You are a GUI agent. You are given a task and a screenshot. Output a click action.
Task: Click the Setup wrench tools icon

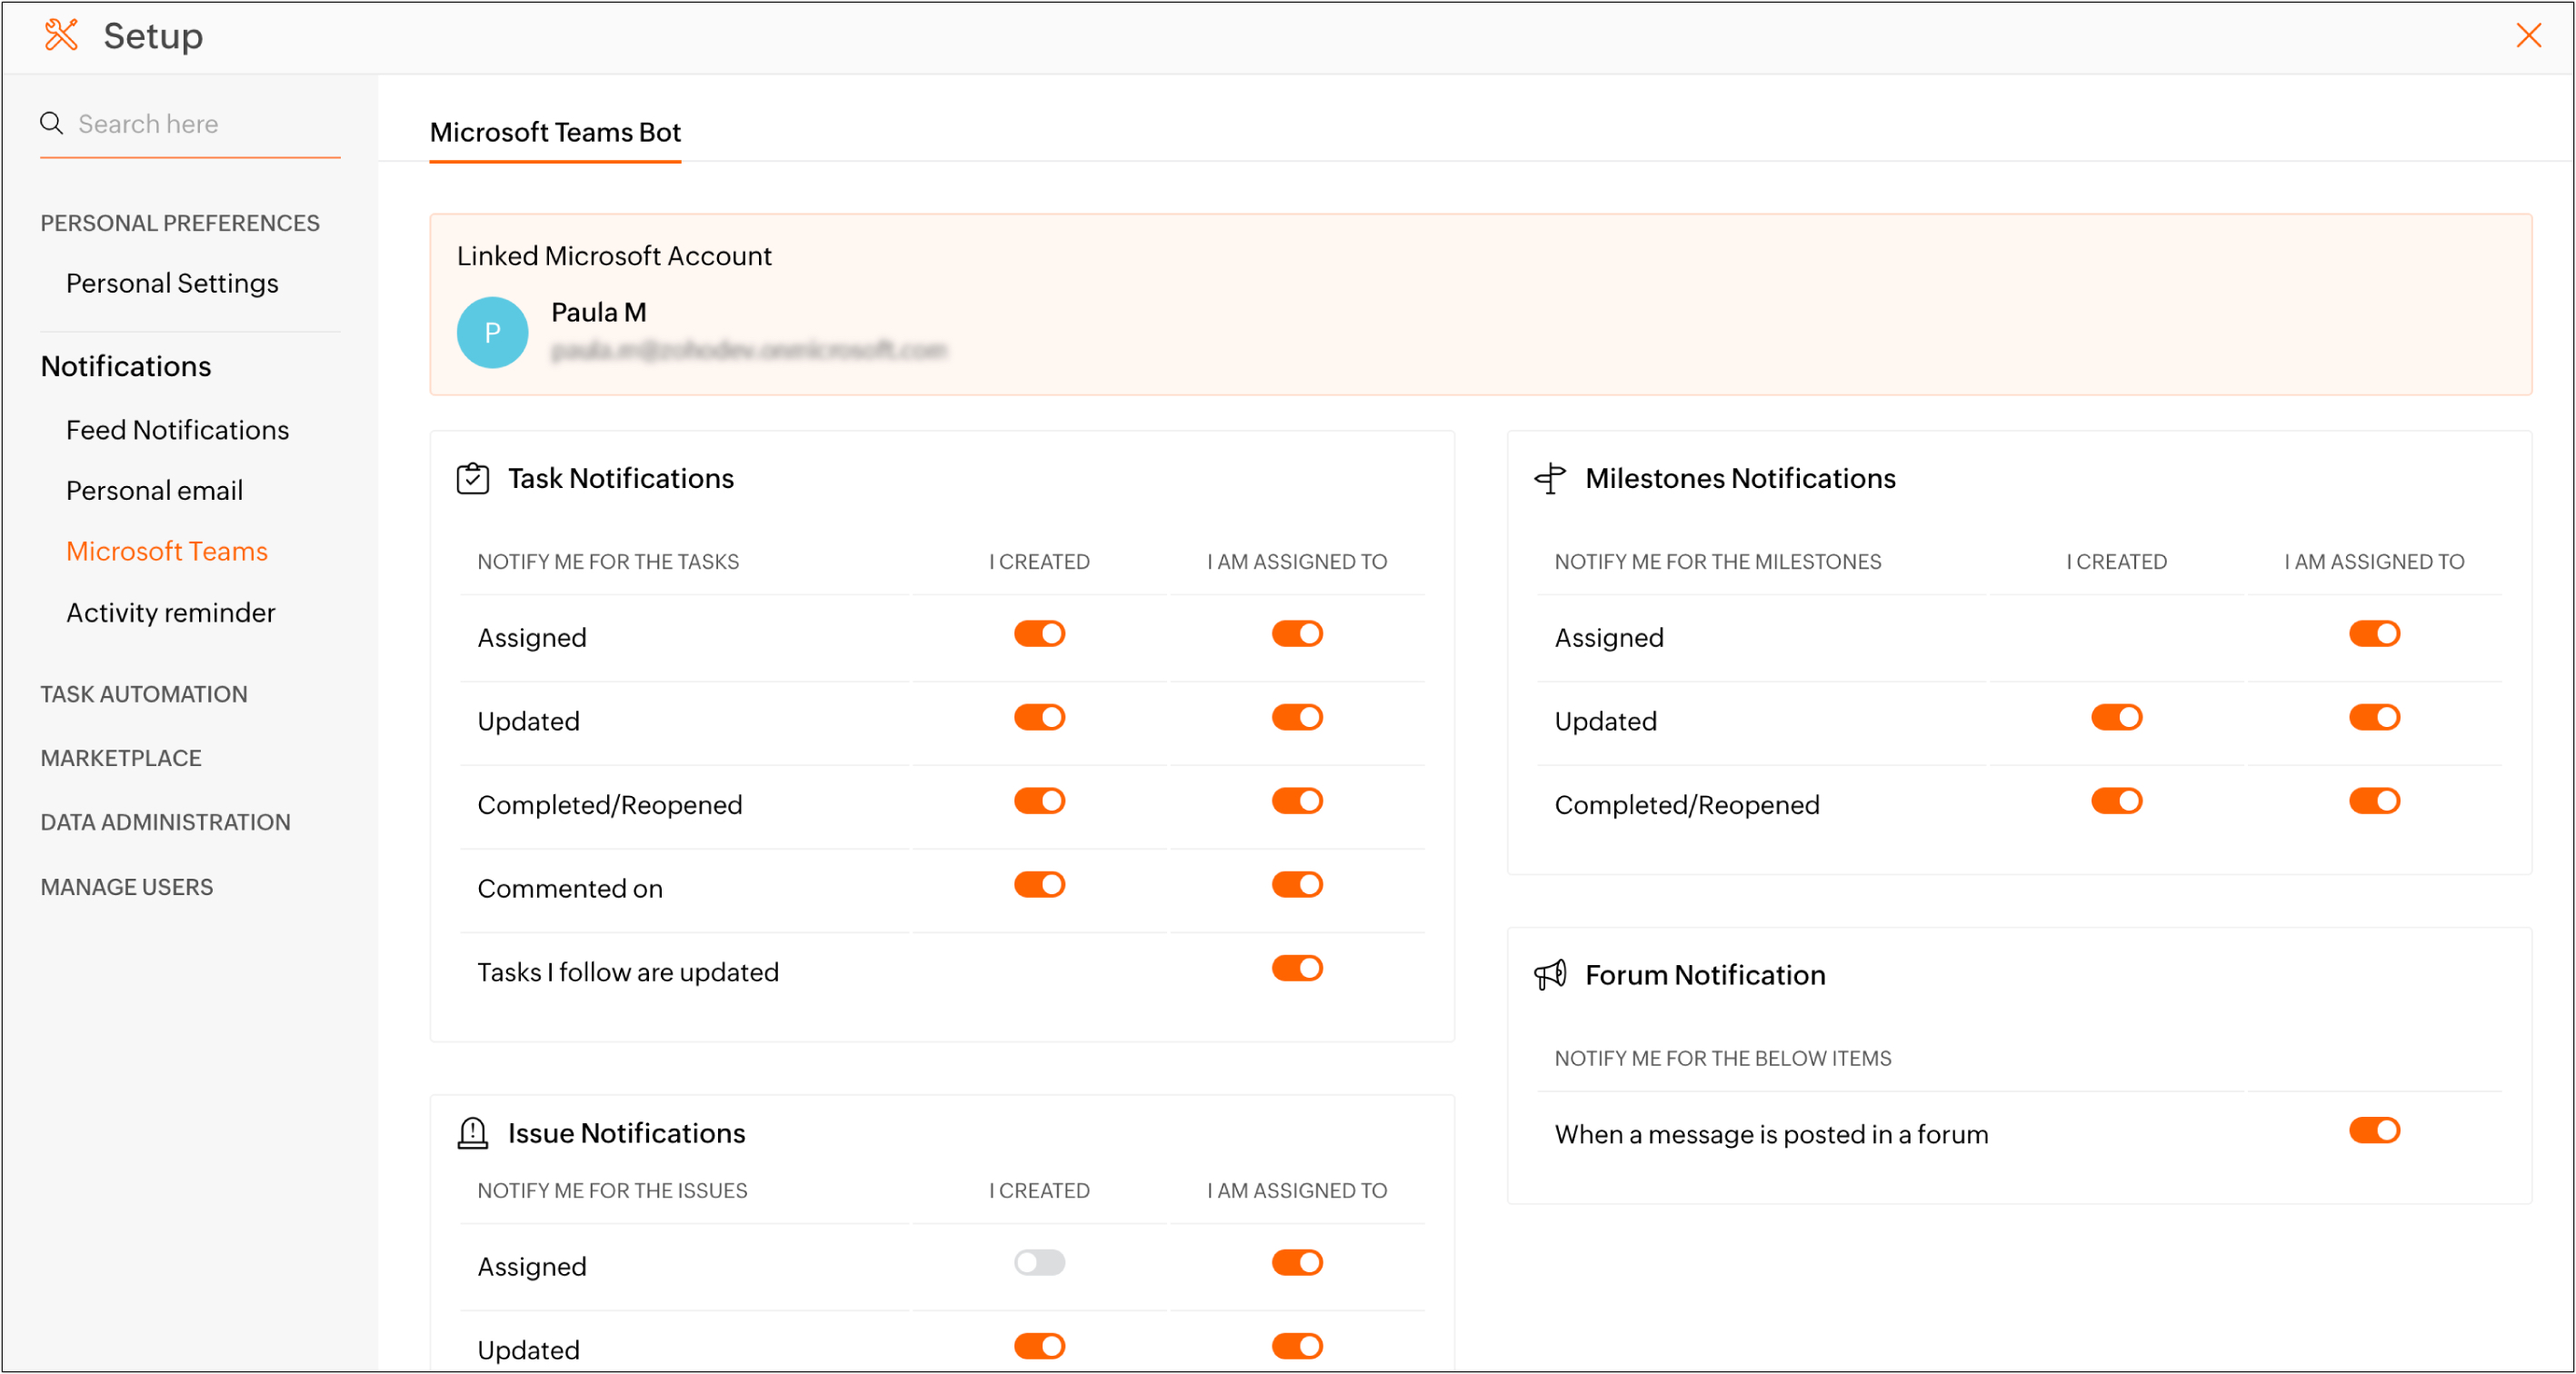click(61, 35)
